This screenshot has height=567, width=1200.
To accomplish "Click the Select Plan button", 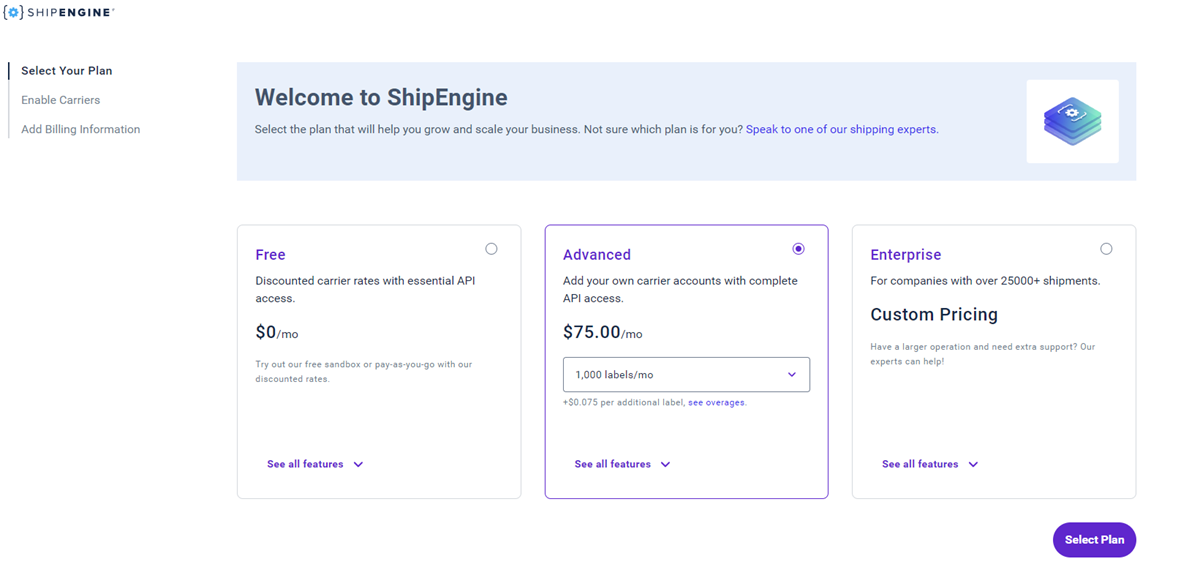I will (1094, 540).
